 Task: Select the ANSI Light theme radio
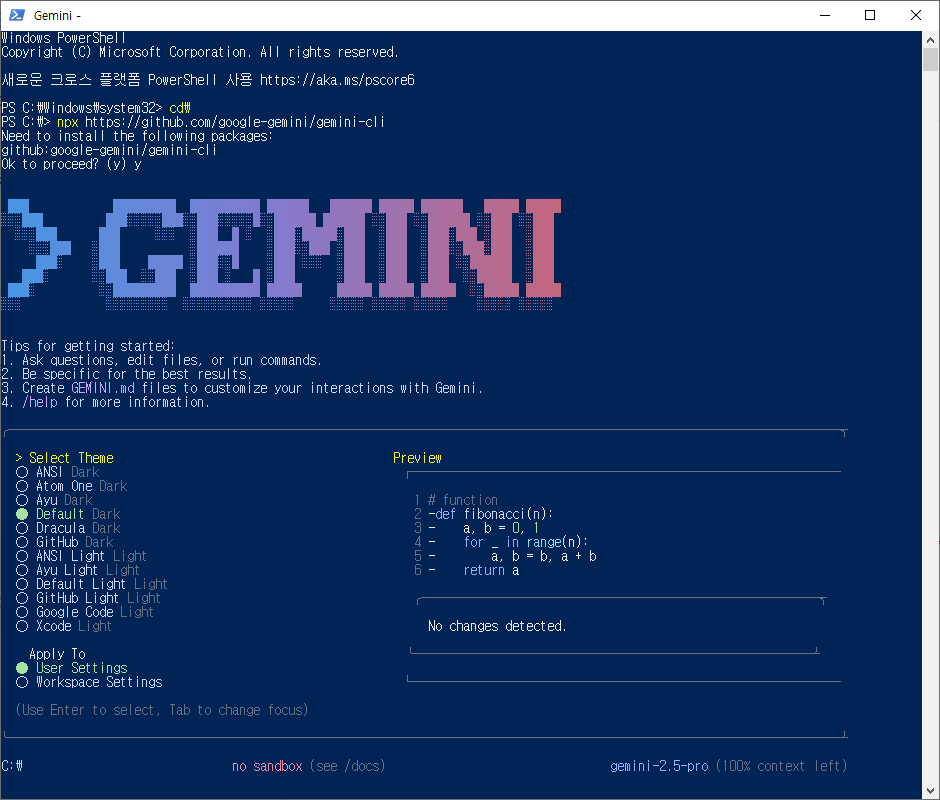[22, 557]
